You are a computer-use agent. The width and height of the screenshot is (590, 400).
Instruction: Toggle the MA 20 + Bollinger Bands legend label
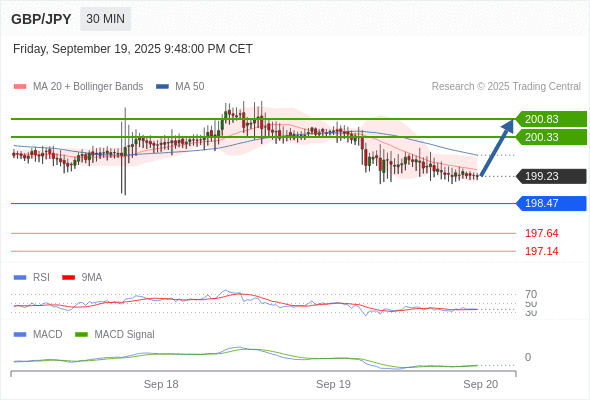point(88,87)
